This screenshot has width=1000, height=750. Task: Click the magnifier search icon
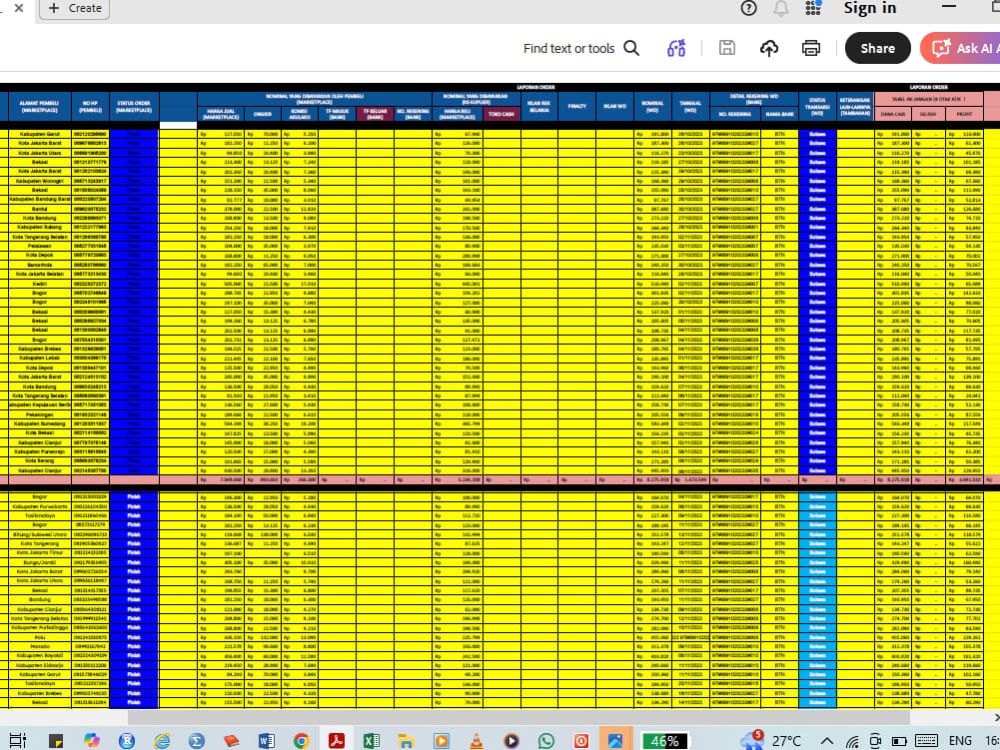631,48
